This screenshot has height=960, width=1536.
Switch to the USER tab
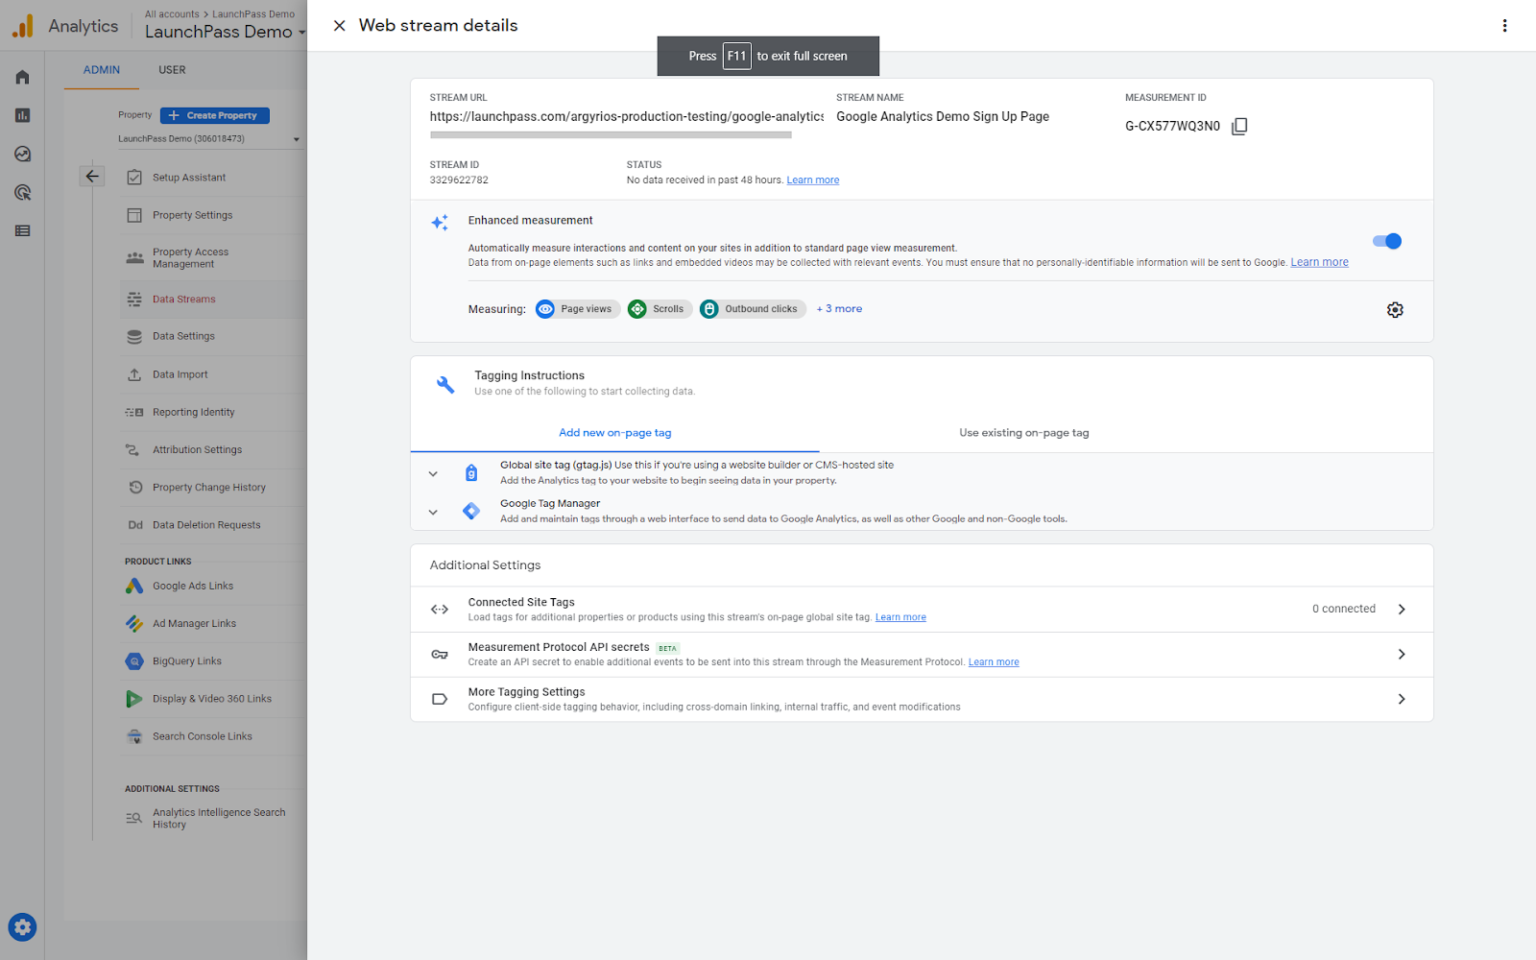(x=172, y=70)
